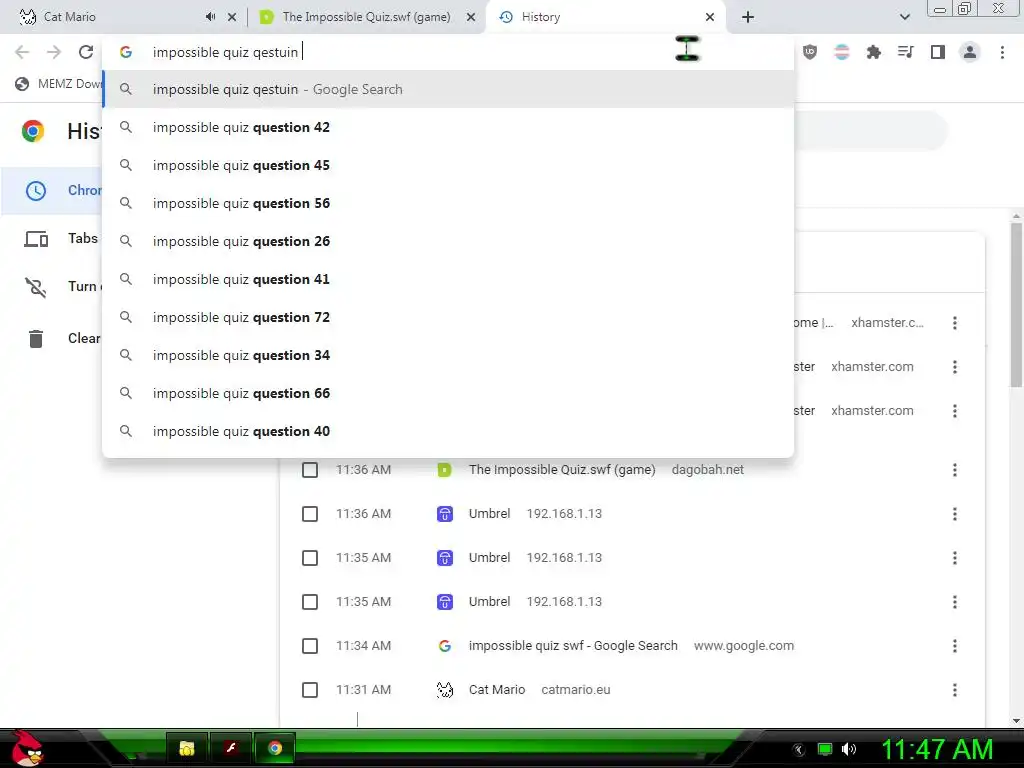
Task: Open 'impossible quiz swf - Google Search' history link
Action: pyautogui.click(x=573, y=646)
